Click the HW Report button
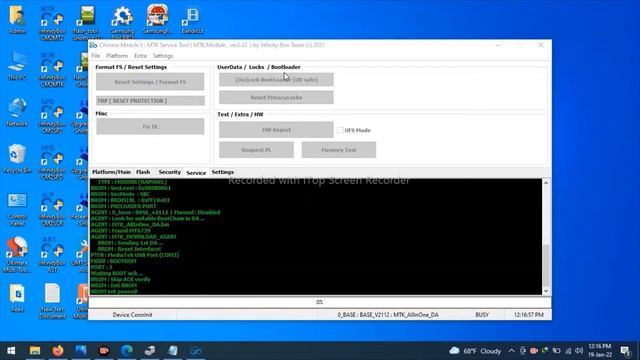The height and width of the screenshot is (360, 640). click(276, 130)
